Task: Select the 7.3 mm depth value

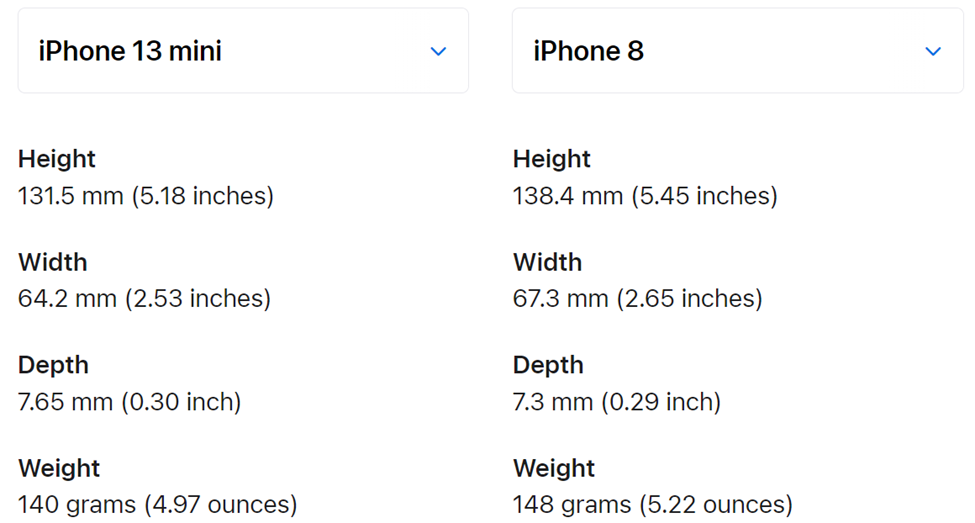Action: (x=617, y=402)
